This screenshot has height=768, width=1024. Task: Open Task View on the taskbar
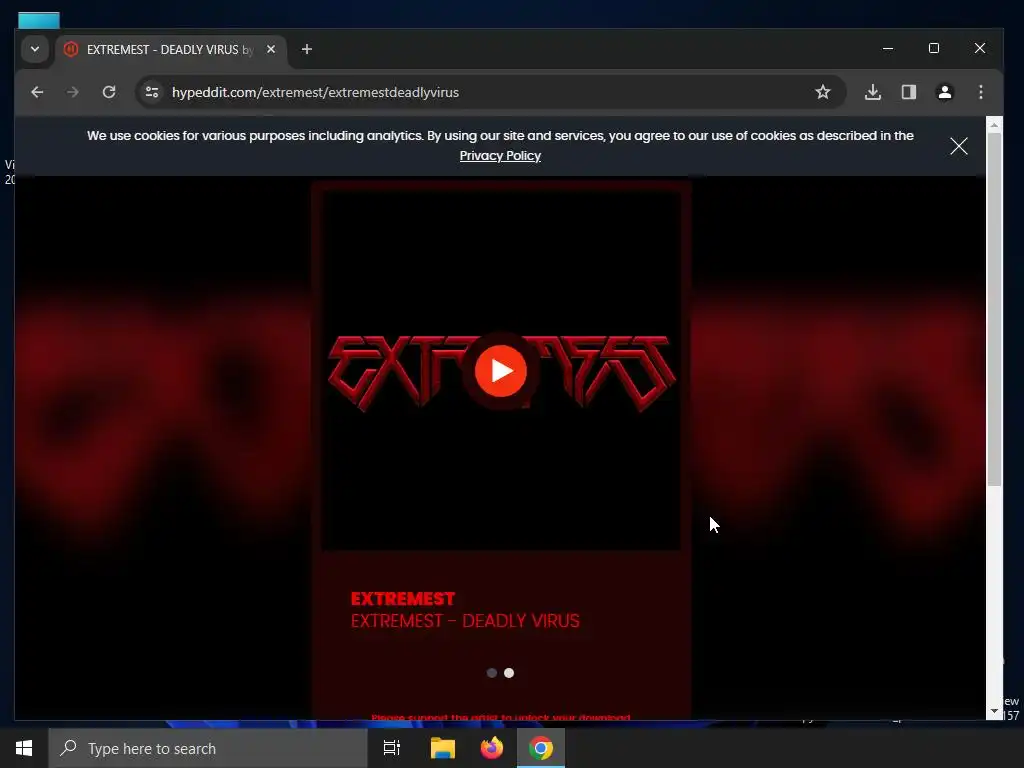click(392, 748)
